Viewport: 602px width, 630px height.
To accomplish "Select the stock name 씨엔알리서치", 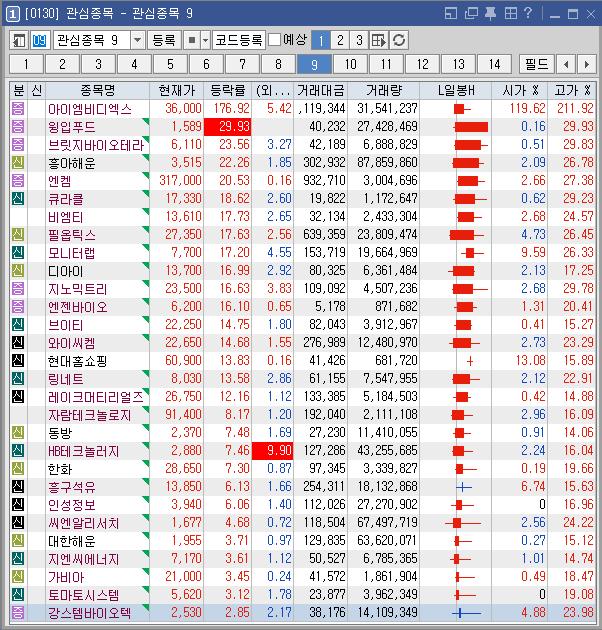I will (x=84, y=523).
